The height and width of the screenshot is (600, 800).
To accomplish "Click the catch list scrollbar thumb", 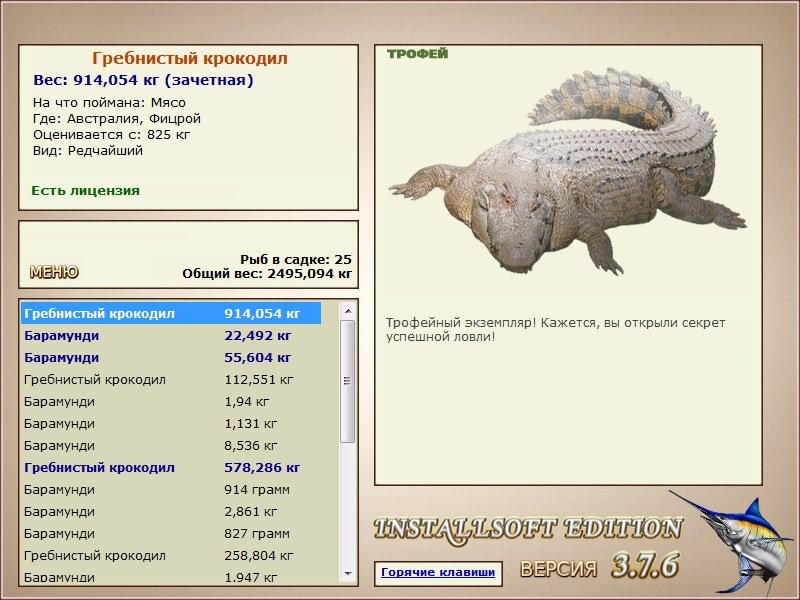I will click(348, 381).
